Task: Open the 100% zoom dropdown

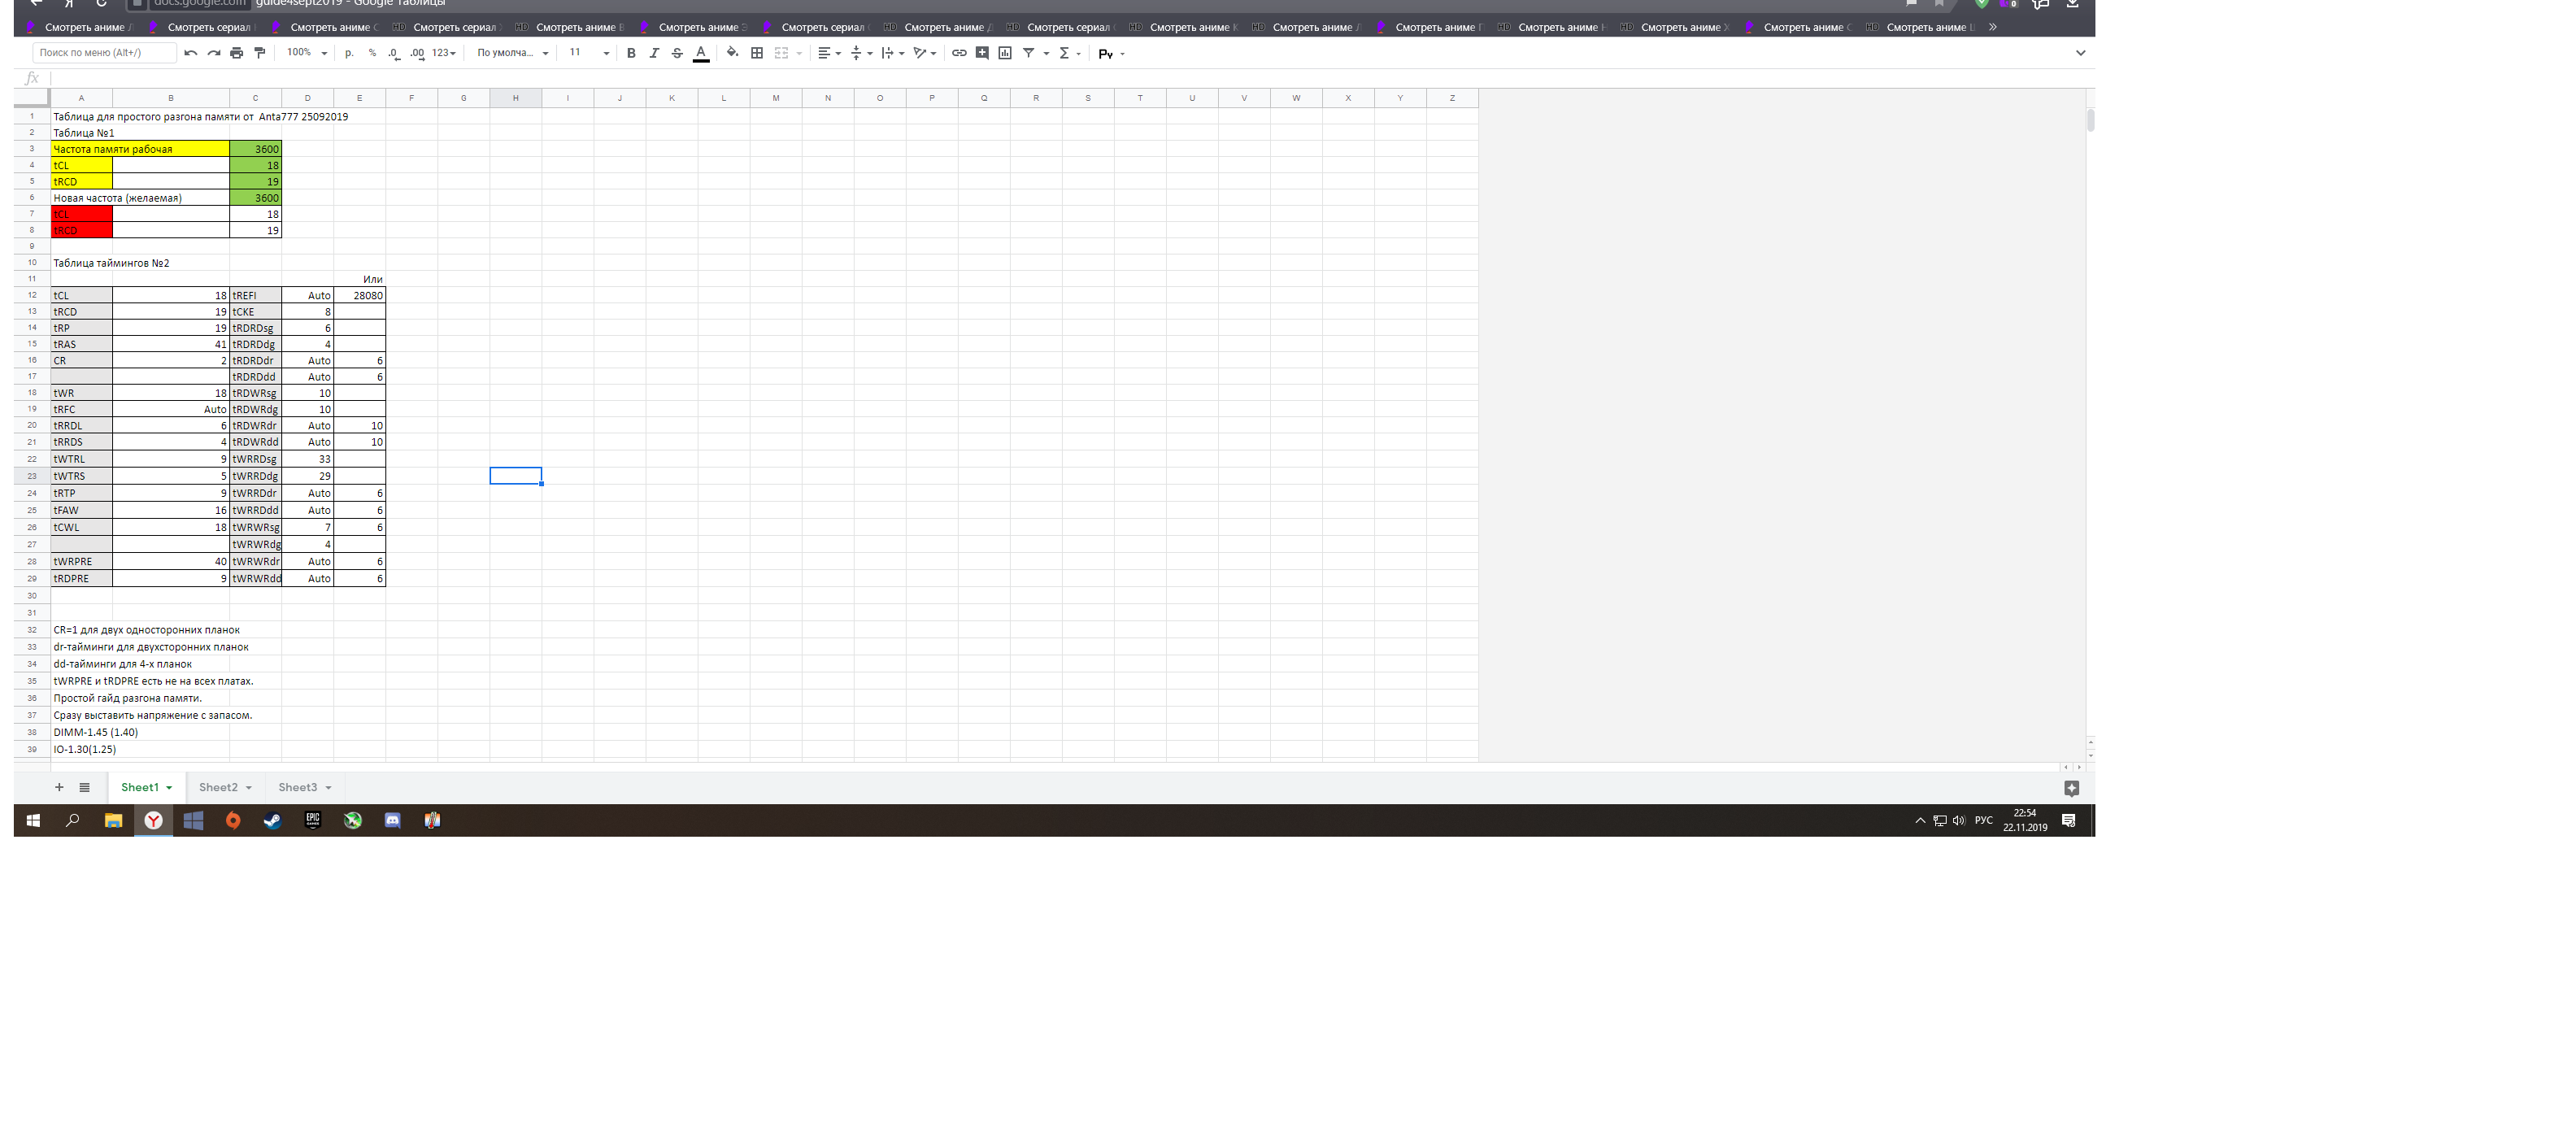Action: (307, 53)
